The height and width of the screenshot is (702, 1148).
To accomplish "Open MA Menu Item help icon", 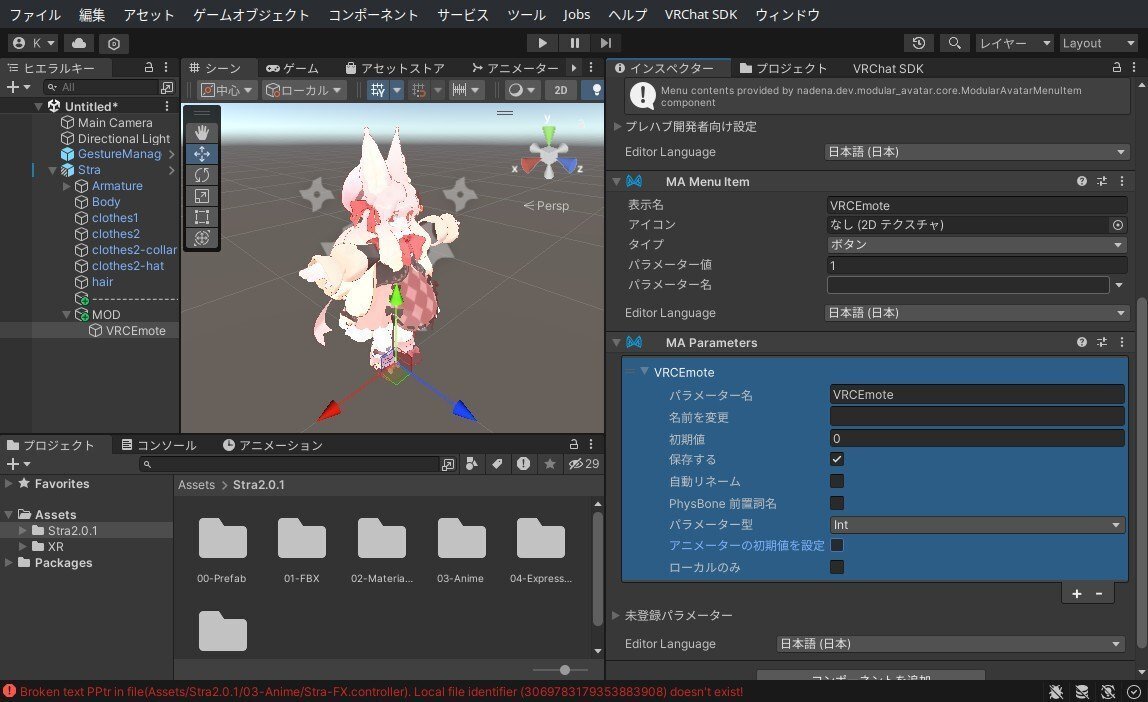I will pyautogui.click(x=1081, y=181).
